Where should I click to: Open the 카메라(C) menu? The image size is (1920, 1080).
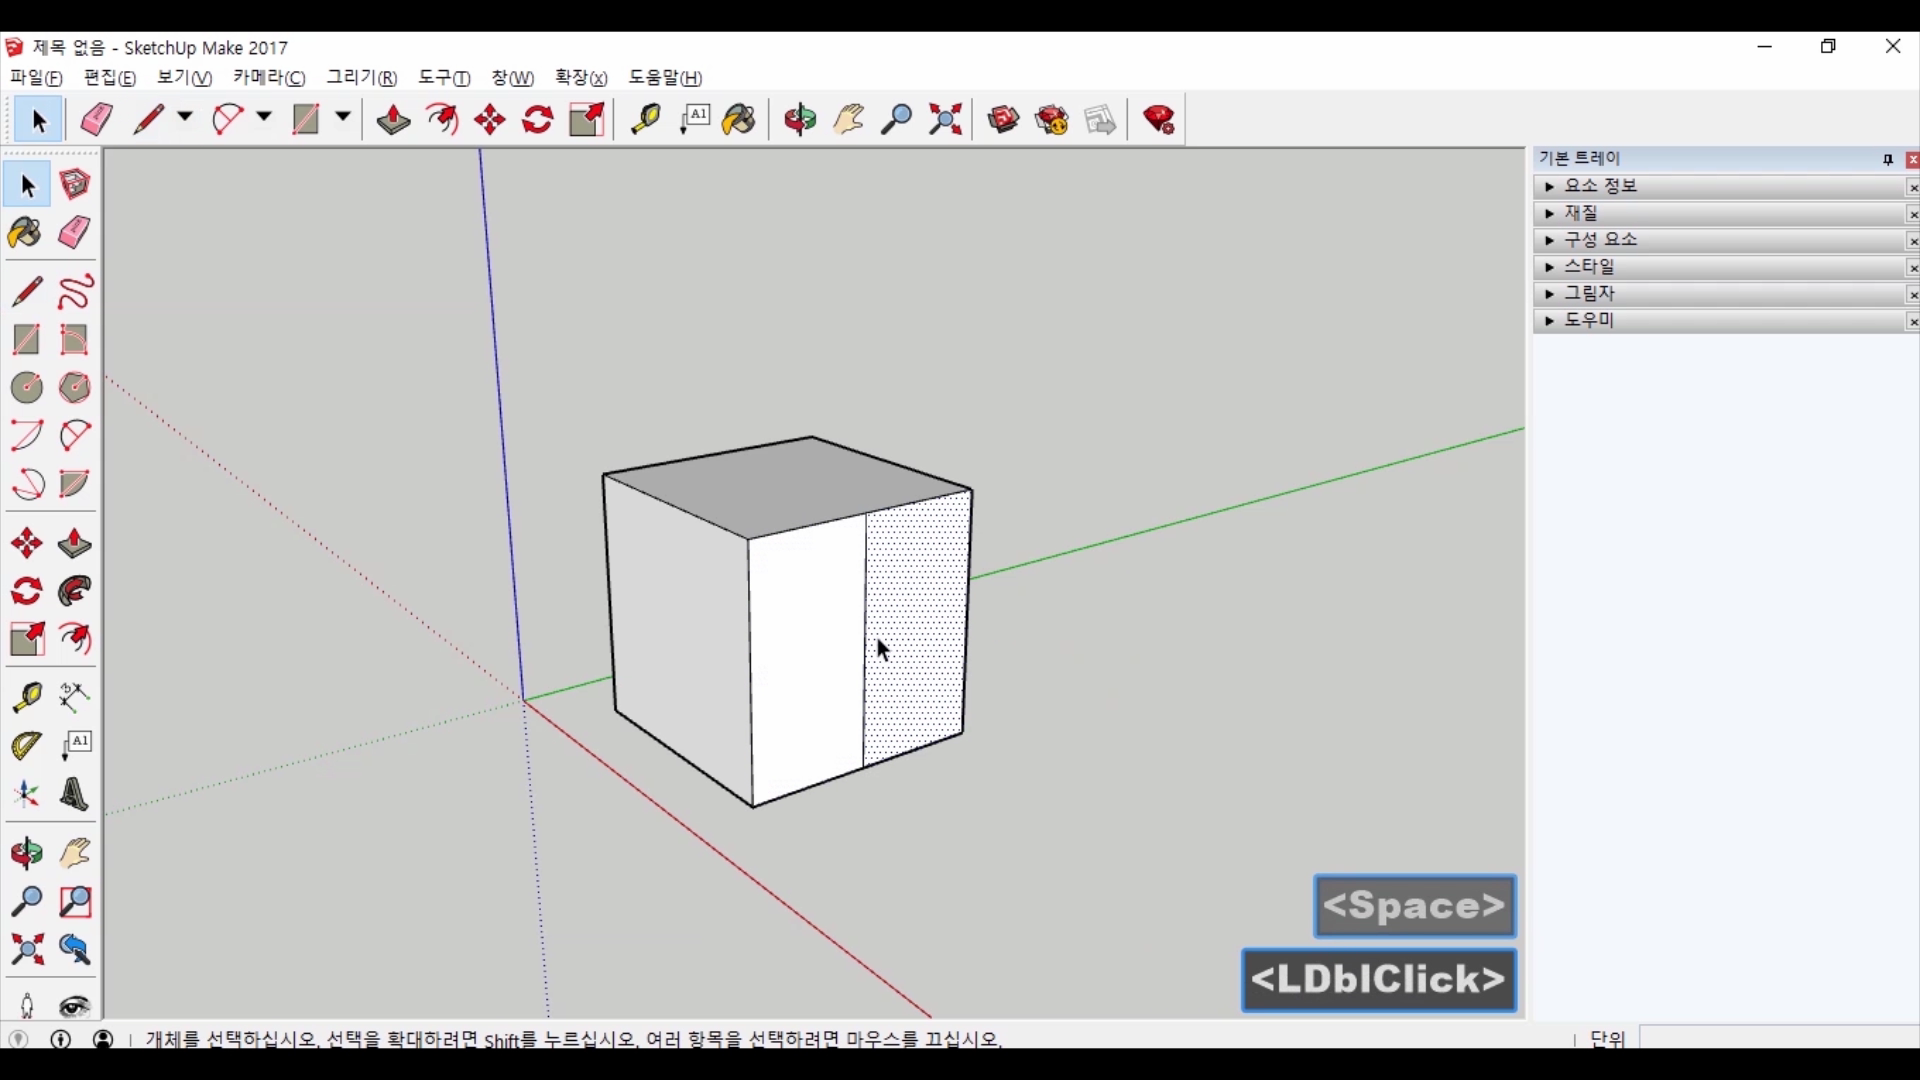coord(268,78)
